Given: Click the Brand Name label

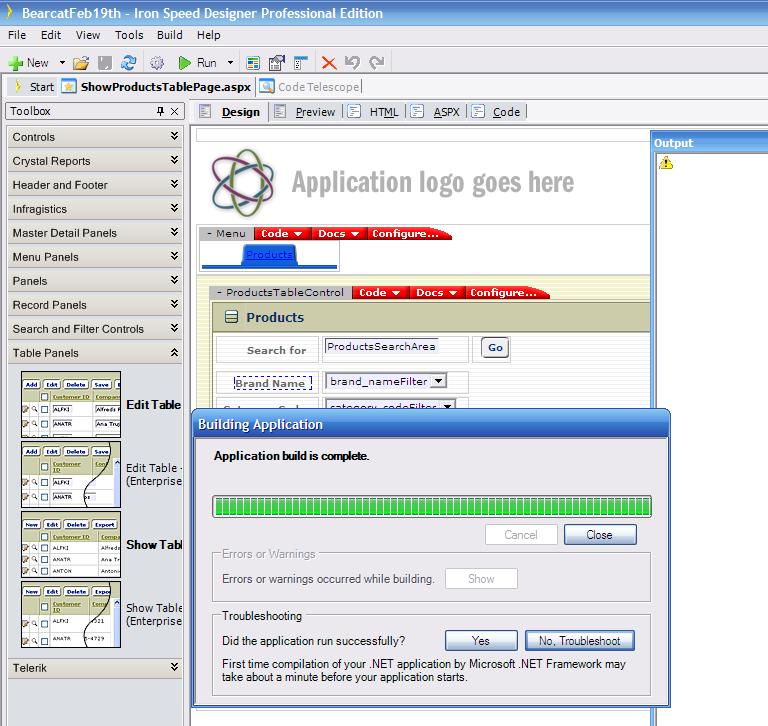Looking at the screenshot, I should (272, 384).
